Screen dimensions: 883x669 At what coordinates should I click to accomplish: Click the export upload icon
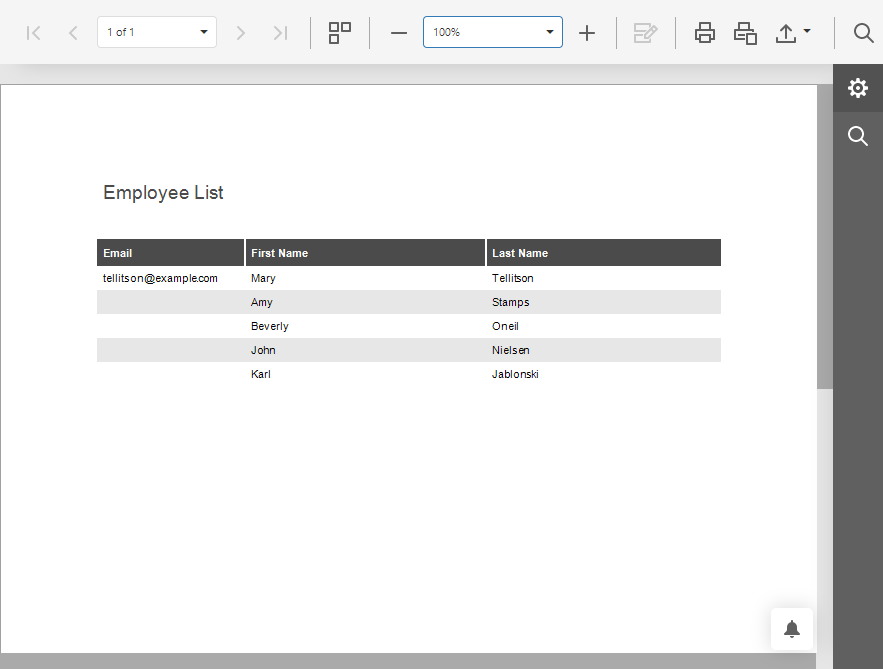(x=786, y=33)
